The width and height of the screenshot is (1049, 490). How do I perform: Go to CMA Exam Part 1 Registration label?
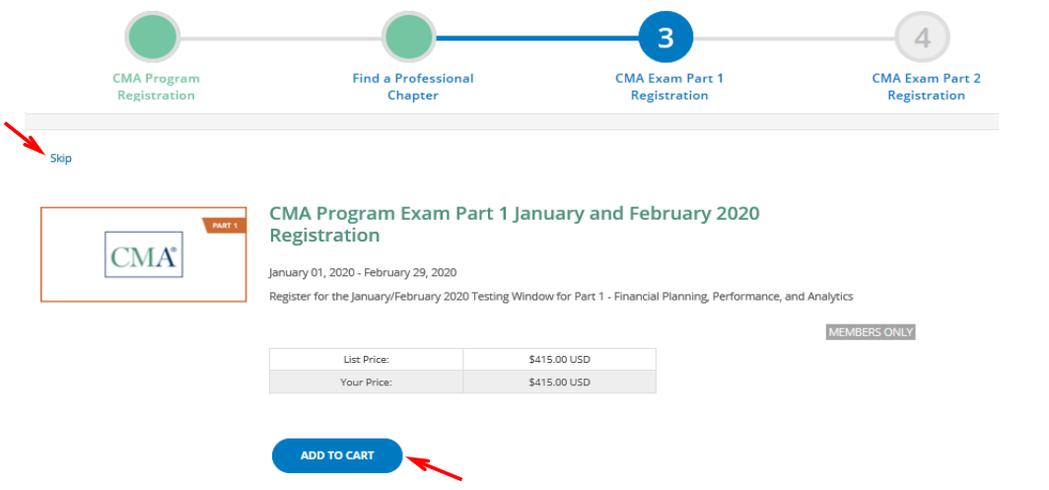(669, 87)
